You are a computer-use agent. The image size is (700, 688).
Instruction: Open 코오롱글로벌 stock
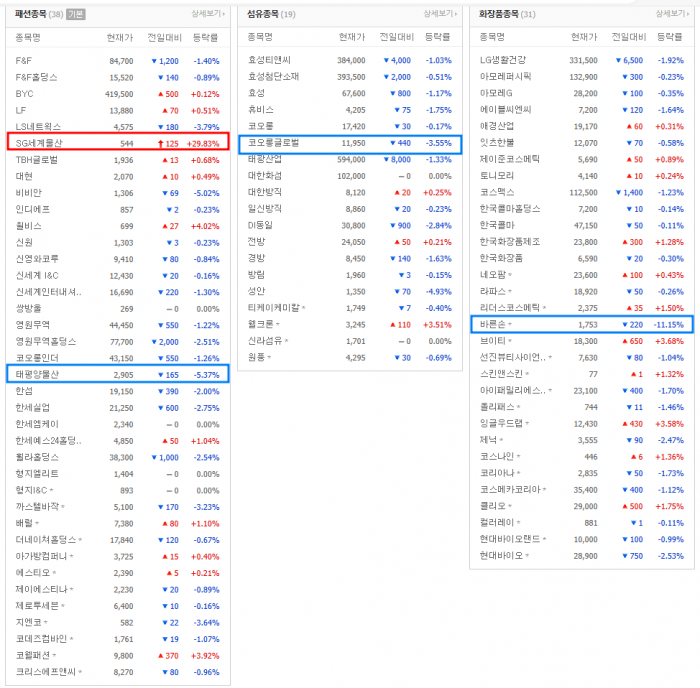[x=274, y=143]
